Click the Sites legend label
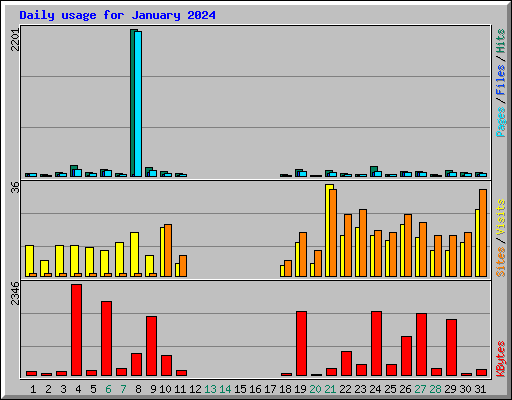 (501, 262)
